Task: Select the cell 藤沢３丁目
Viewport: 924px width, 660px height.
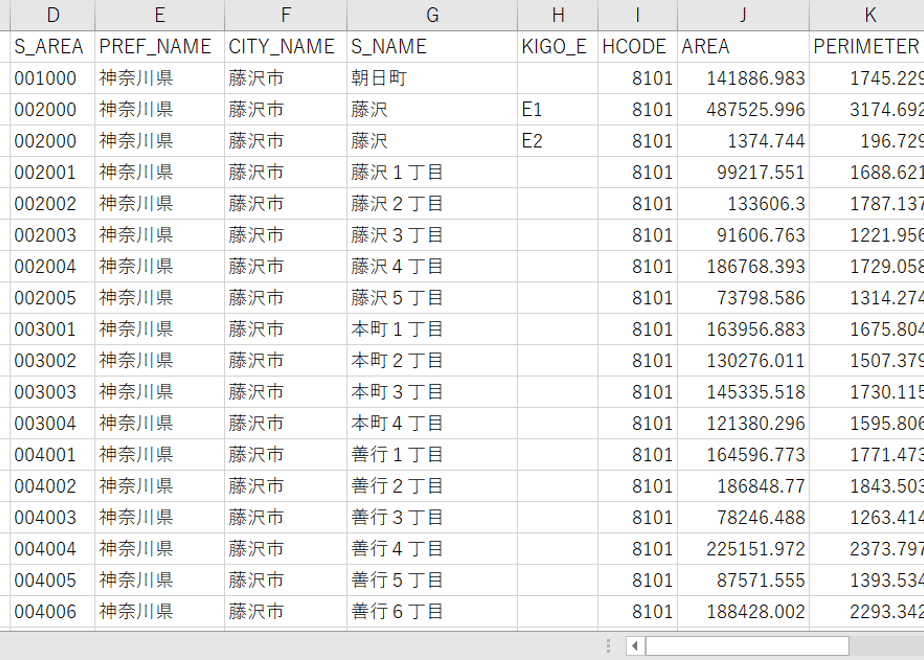Action: 432,235
